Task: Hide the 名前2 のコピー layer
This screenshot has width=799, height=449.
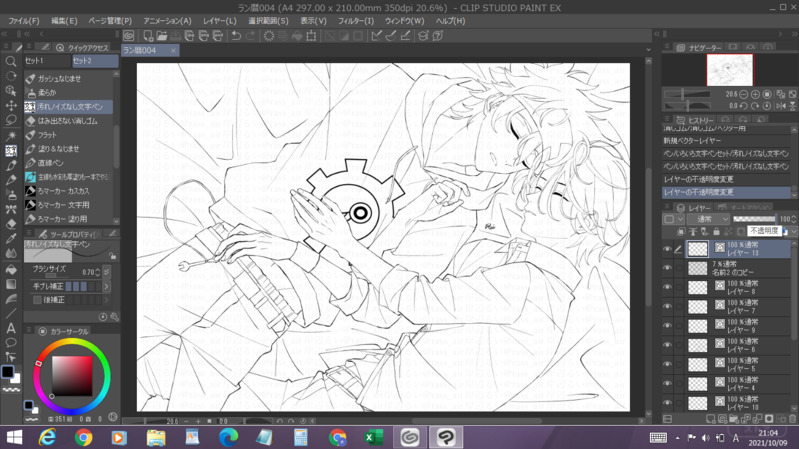Action: (x=667, y=268)
